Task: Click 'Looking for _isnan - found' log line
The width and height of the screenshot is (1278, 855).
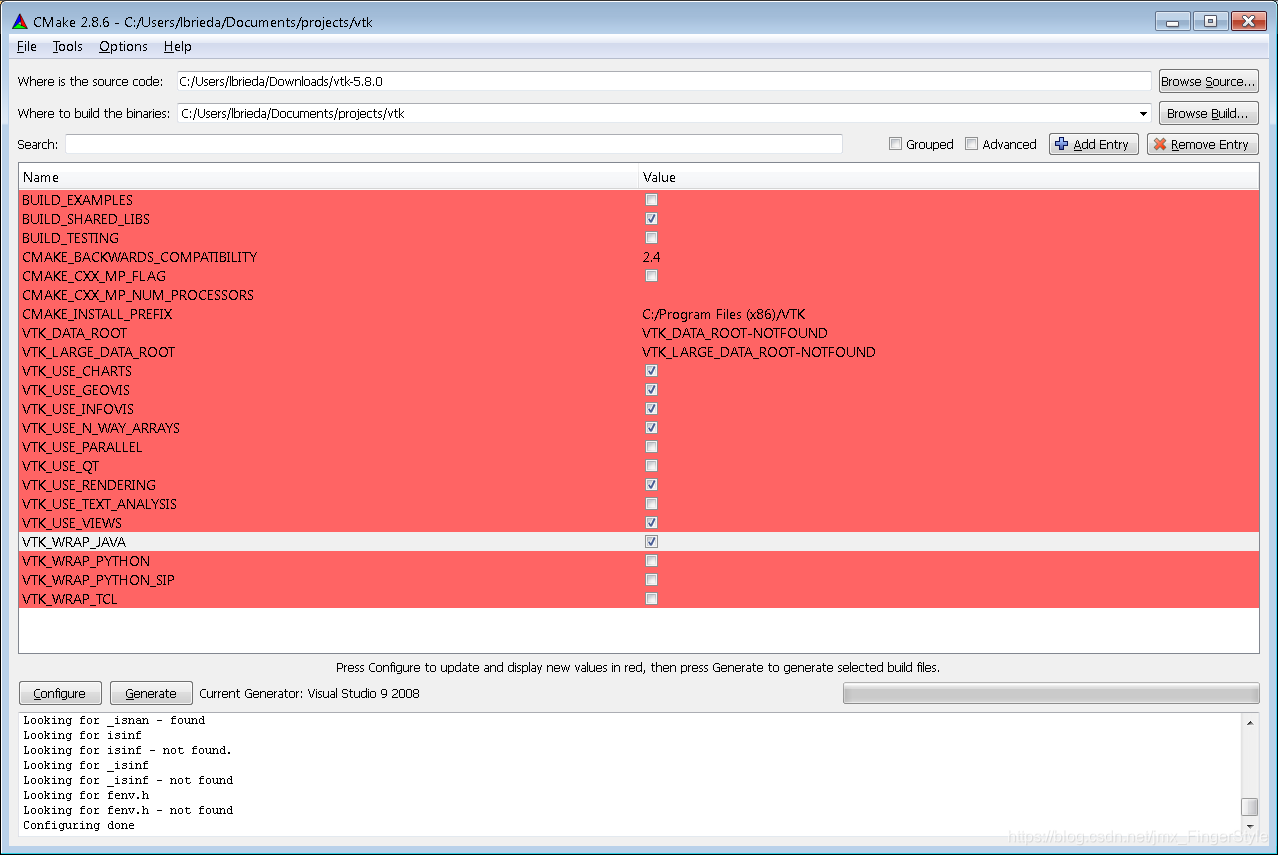Action: pyautogui.click(x=114, y=721)
